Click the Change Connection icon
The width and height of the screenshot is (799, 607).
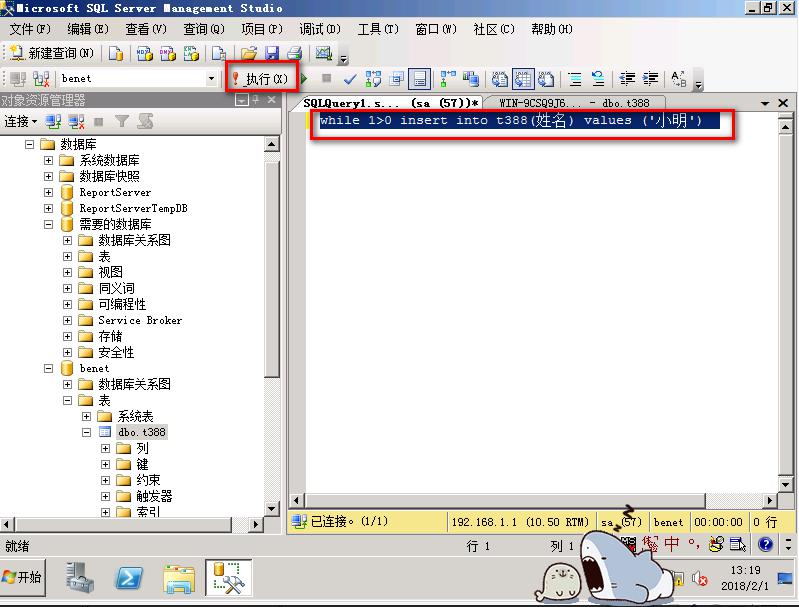(x=41, y=79)
